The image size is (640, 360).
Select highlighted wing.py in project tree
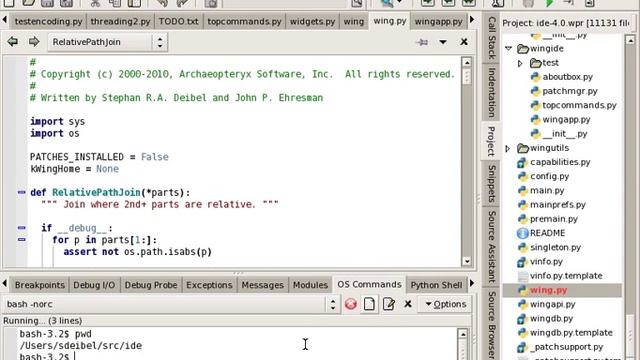pos(548,290)
